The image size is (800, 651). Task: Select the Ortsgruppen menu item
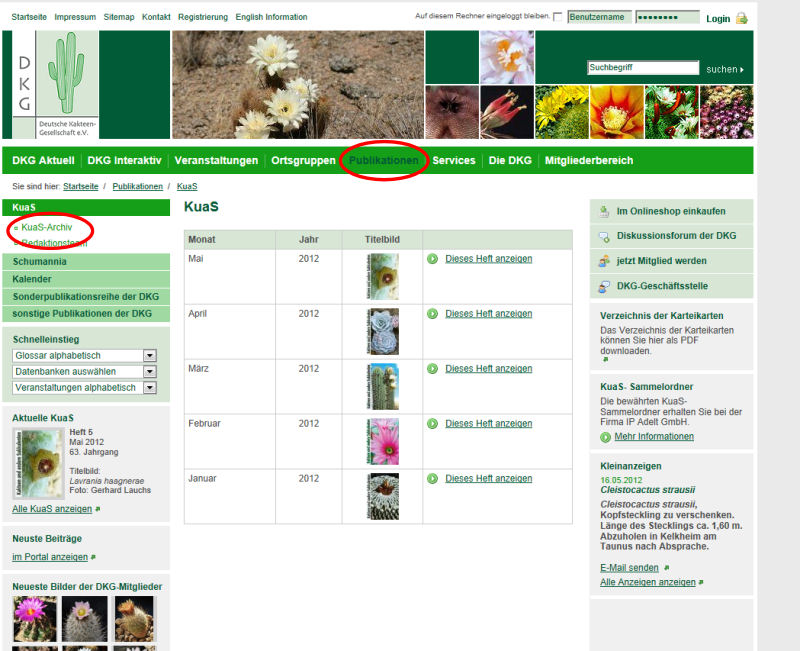click(303, 160)
